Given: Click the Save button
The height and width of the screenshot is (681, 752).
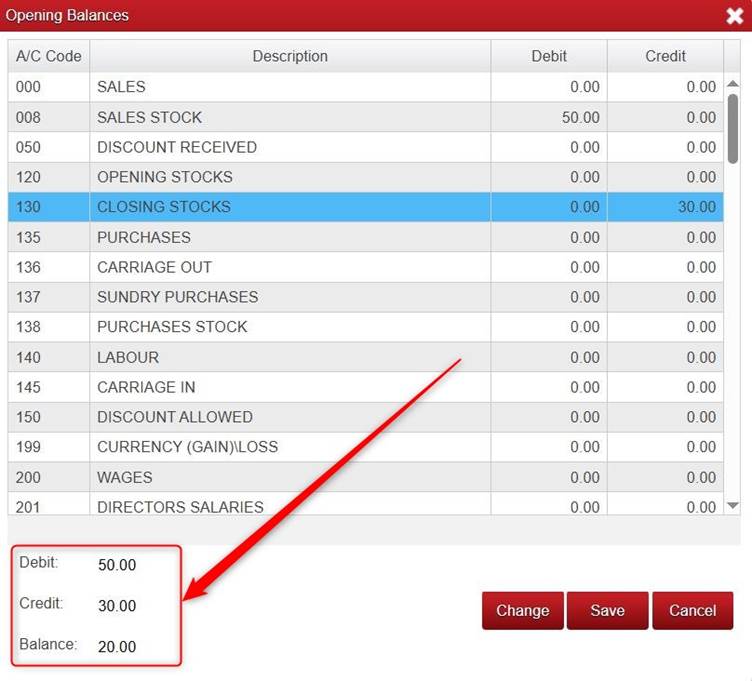Looking at the screenshot, I should click(x=608, y=611).
